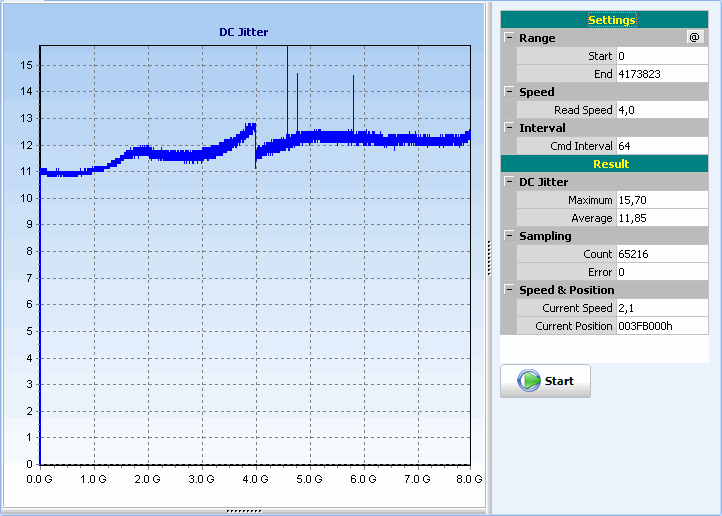Select the Sampling Error value
The image size is (722, 516).
click(x=661, y=272)
